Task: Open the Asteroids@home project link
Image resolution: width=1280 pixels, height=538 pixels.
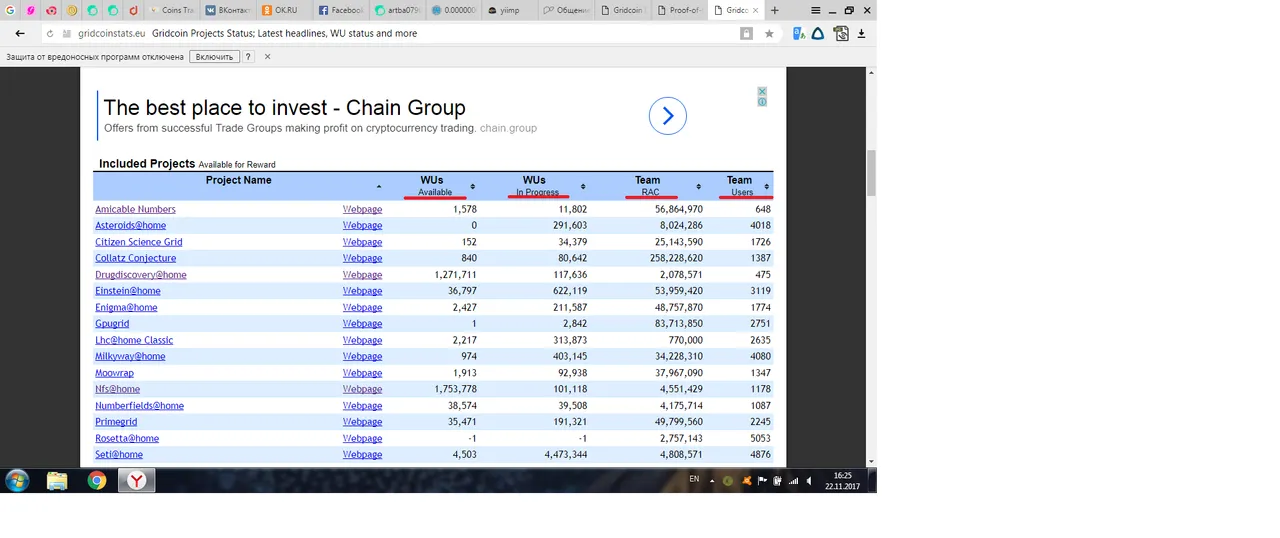Action: (130, 225)
